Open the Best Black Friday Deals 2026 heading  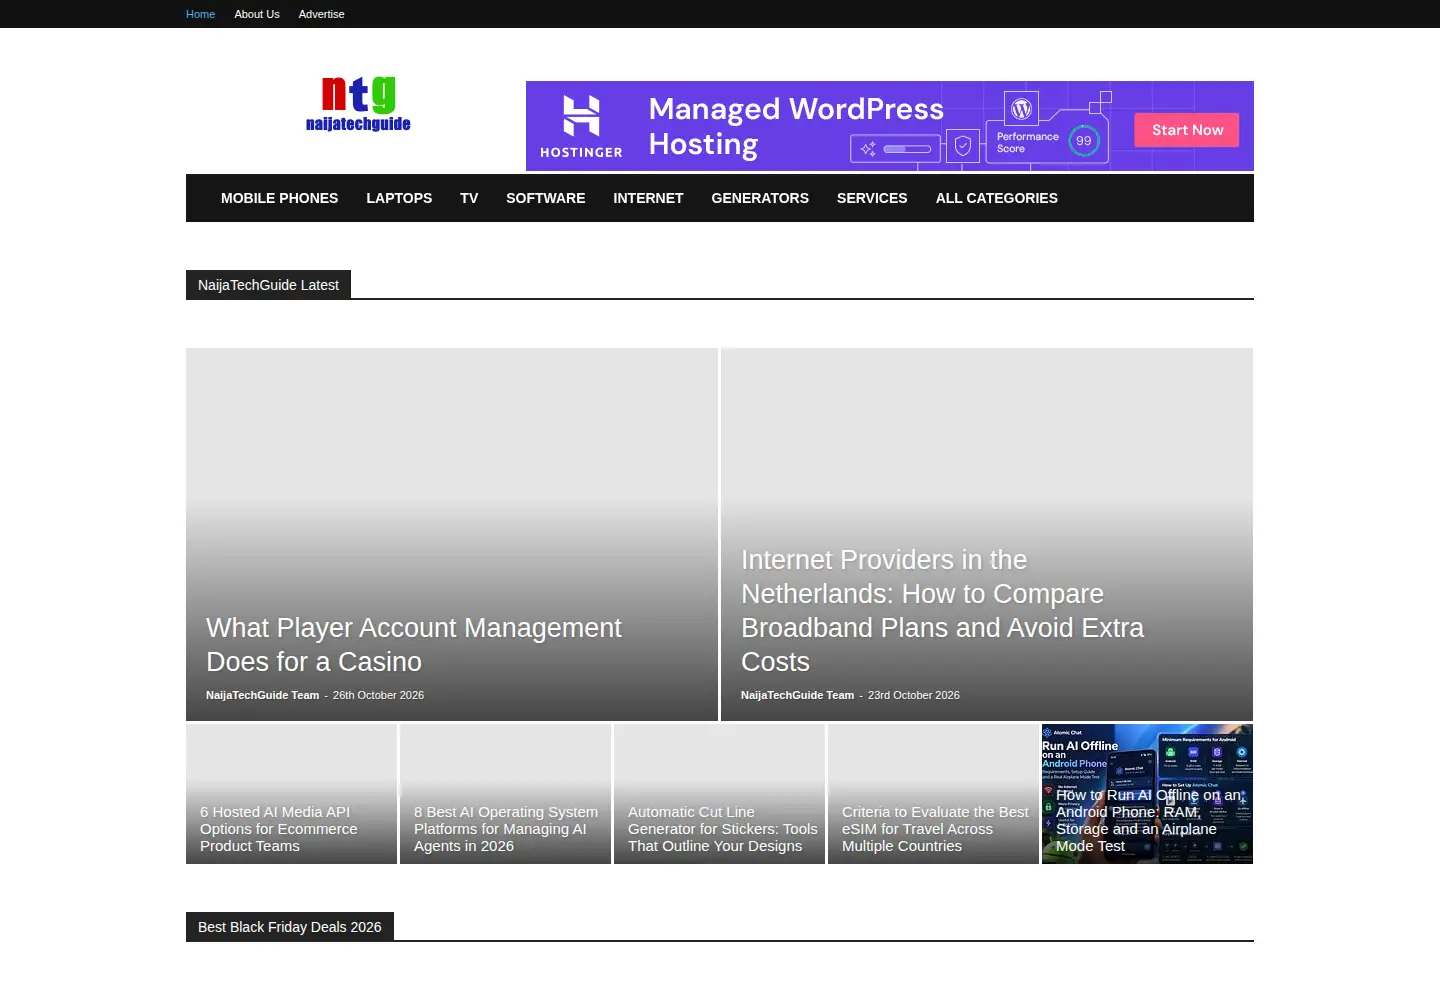(290, 927)
